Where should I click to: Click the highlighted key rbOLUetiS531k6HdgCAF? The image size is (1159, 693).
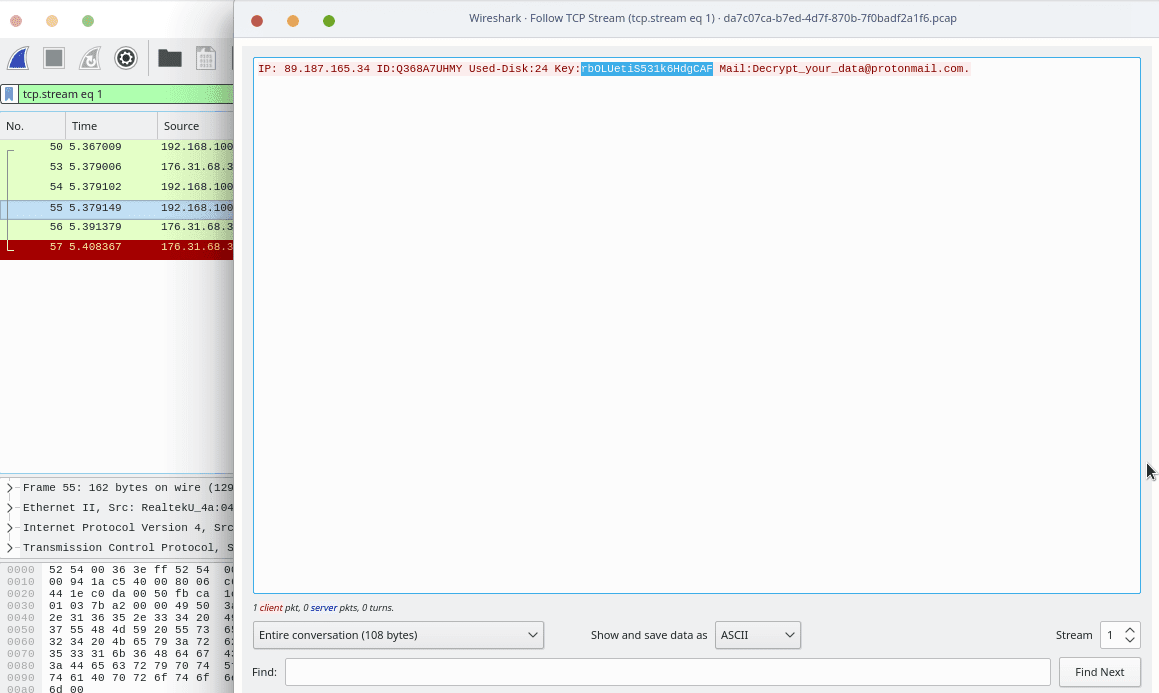tap(647, 69)
